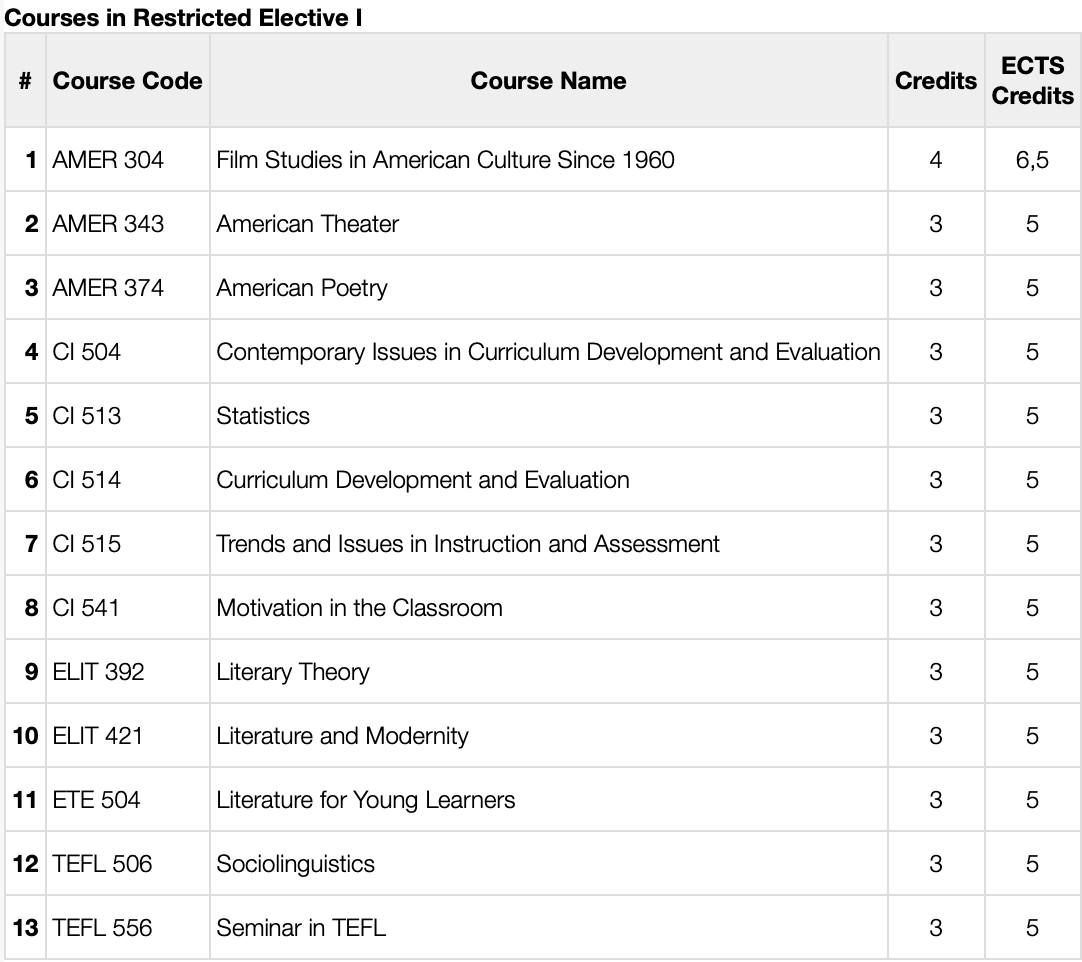Click the "American Theater" course name
1082x962 pixels.
[306, 223]
